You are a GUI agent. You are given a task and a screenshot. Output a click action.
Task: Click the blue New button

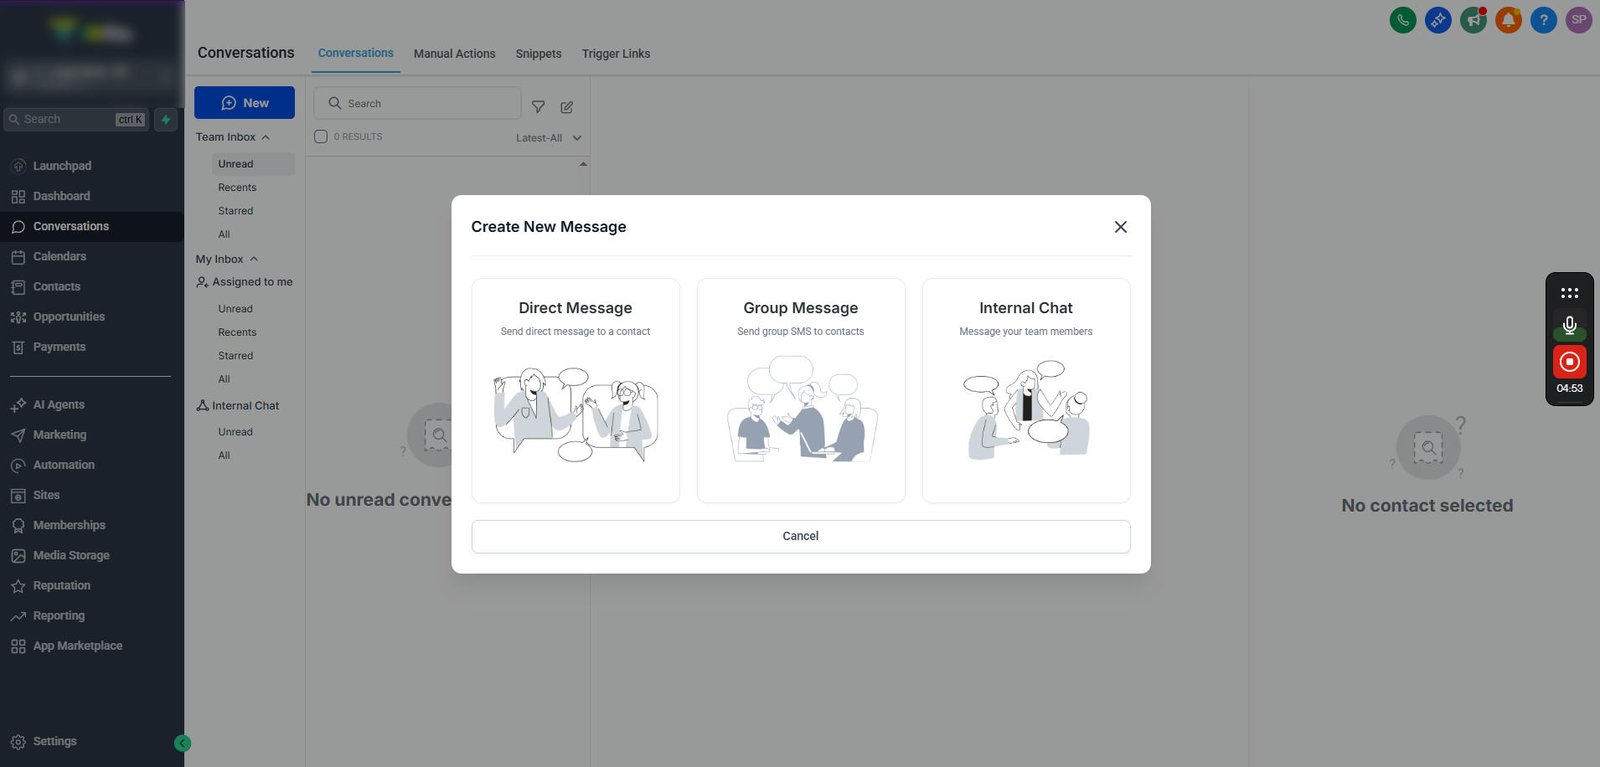245,103
